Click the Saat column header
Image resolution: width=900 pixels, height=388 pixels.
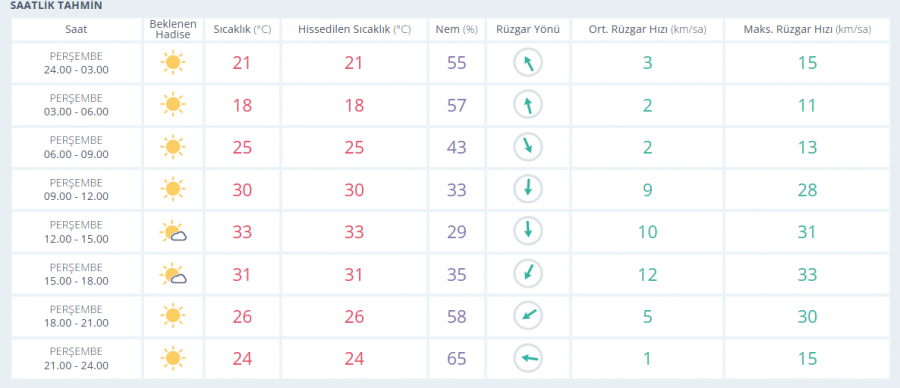[76, 29]
